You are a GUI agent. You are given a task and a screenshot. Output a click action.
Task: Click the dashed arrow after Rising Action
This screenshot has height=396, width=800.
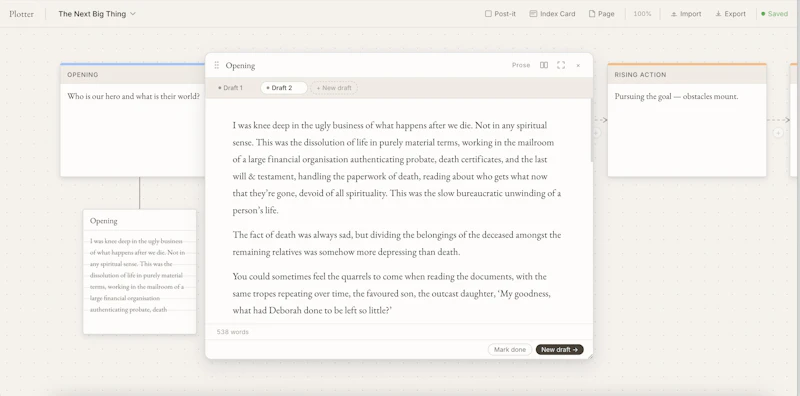(x=779, y=120)
